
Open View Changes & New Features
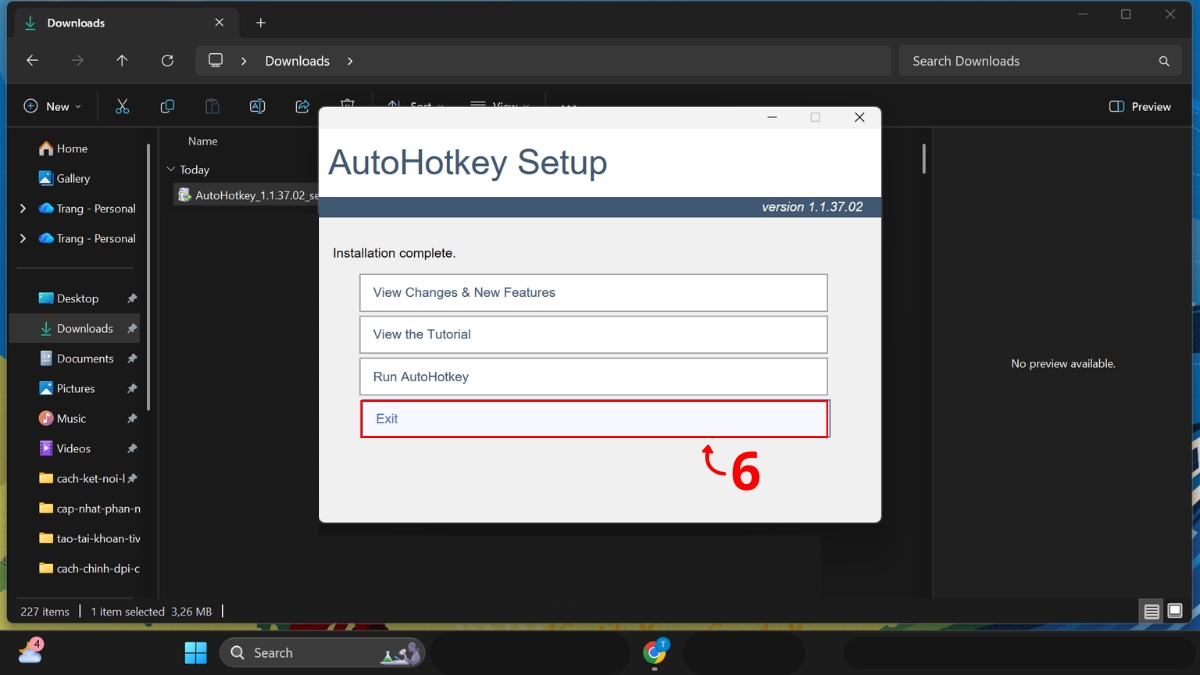coord(593,293)
